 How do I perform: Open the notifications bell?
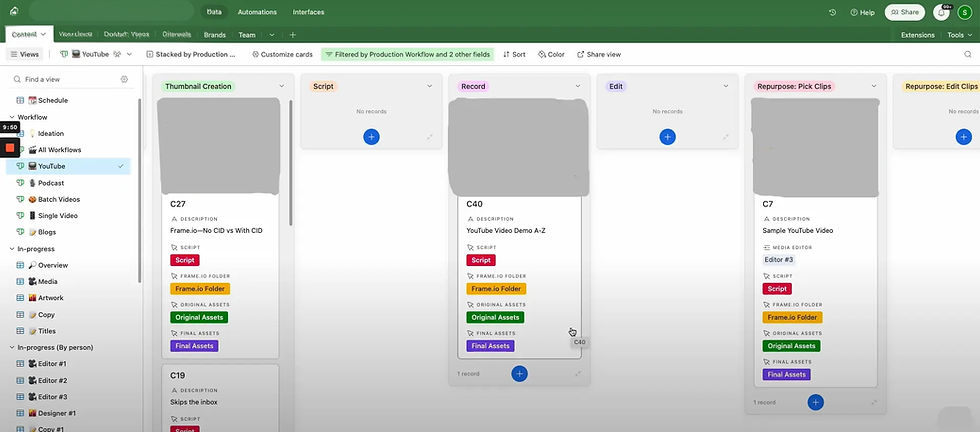(x=941, y=12)
